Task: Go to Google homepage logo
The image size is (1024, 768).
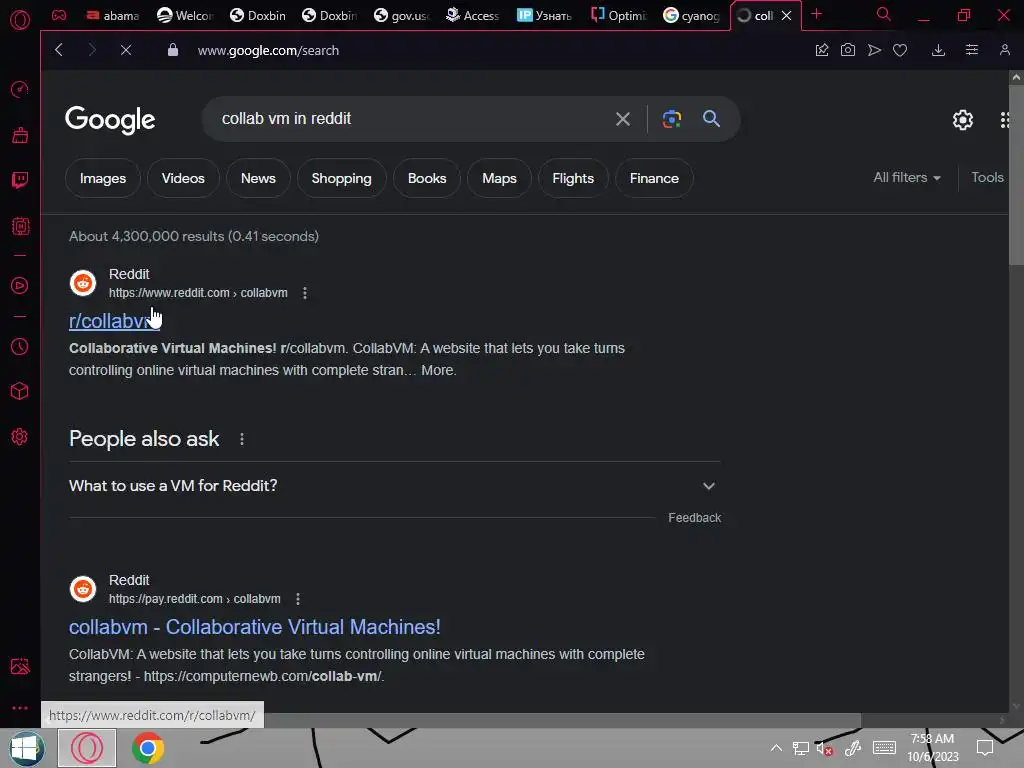Action: pos(110,120)
